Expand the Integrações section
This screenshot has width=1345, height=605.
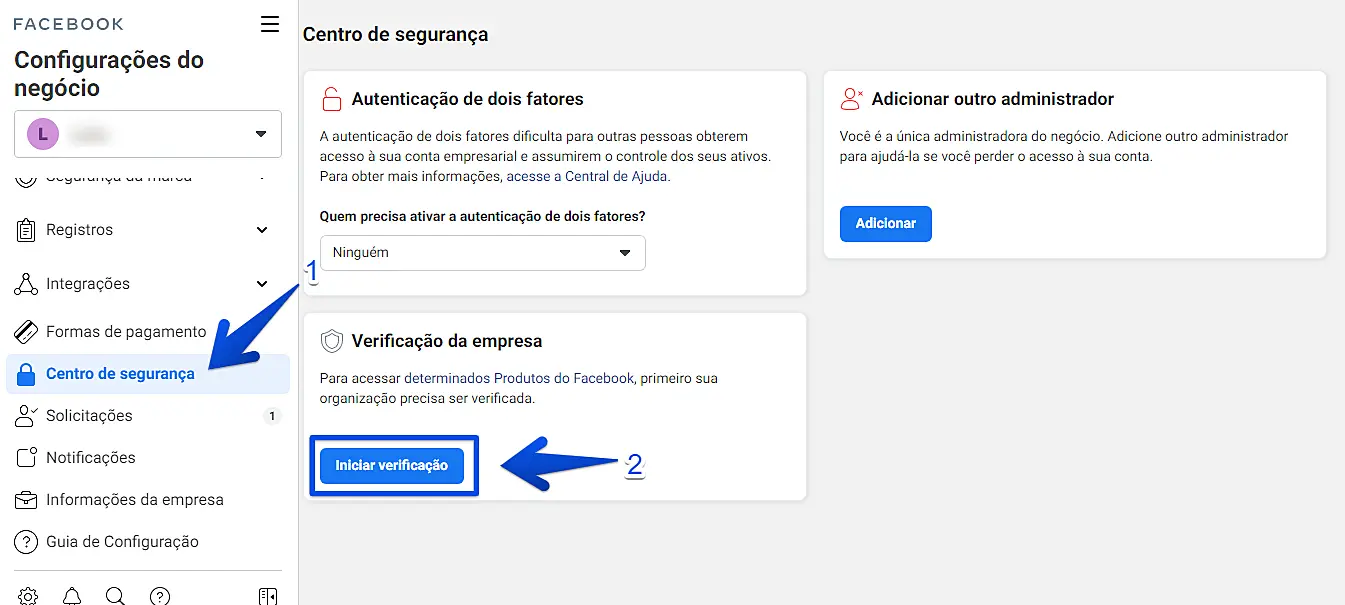coord(262,284)
